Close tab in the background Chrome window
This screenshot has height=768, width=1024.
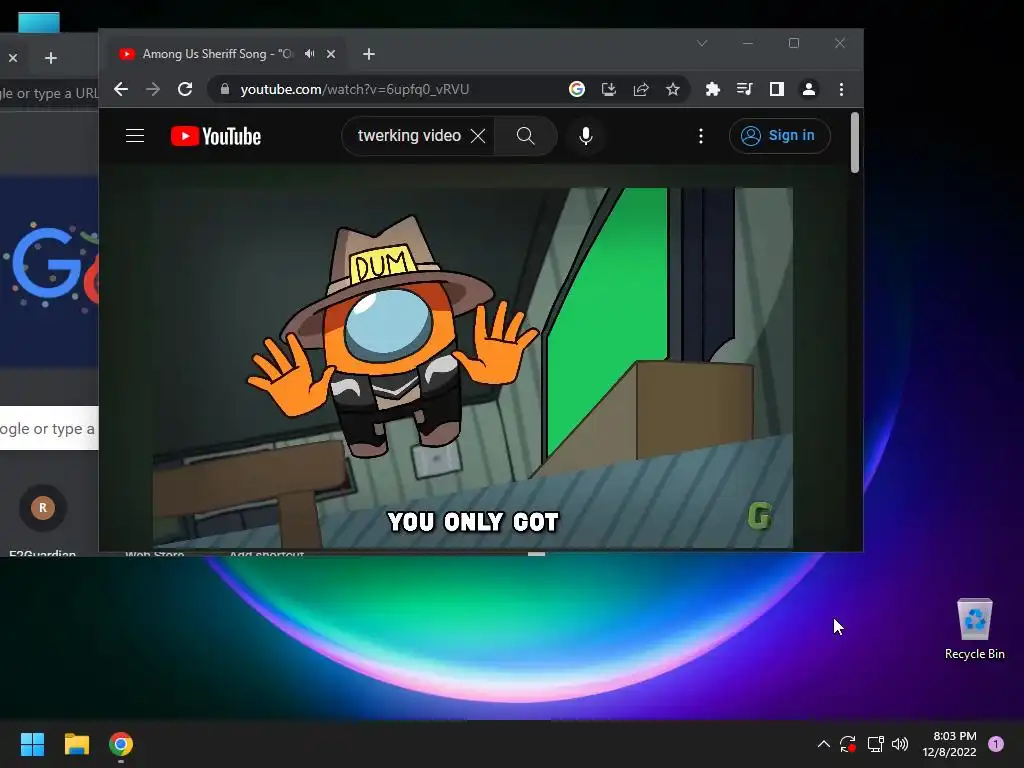pos(13,58)
